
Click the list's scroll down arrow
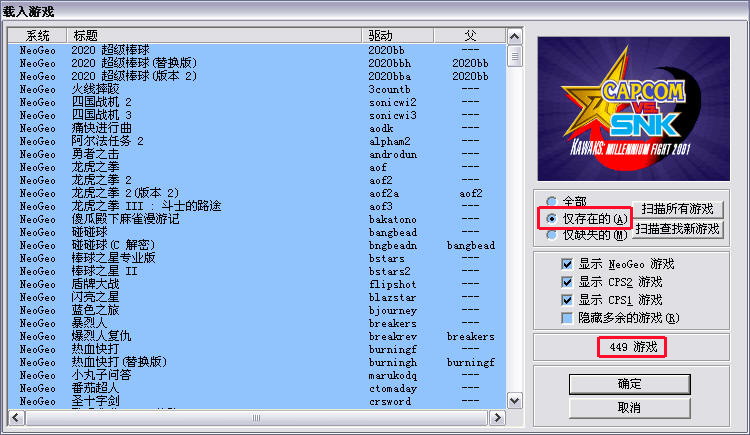[515, 401]
